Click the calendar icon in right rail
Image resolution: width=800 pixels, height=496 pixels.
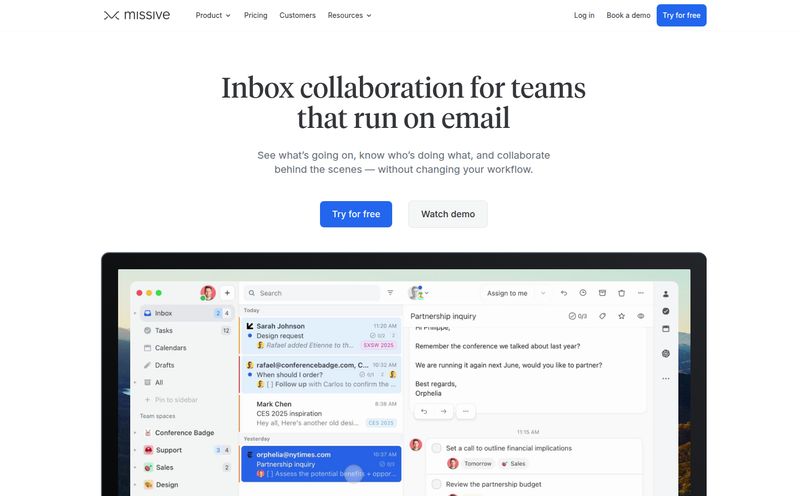pyautogui.click(x=666, y=329)
